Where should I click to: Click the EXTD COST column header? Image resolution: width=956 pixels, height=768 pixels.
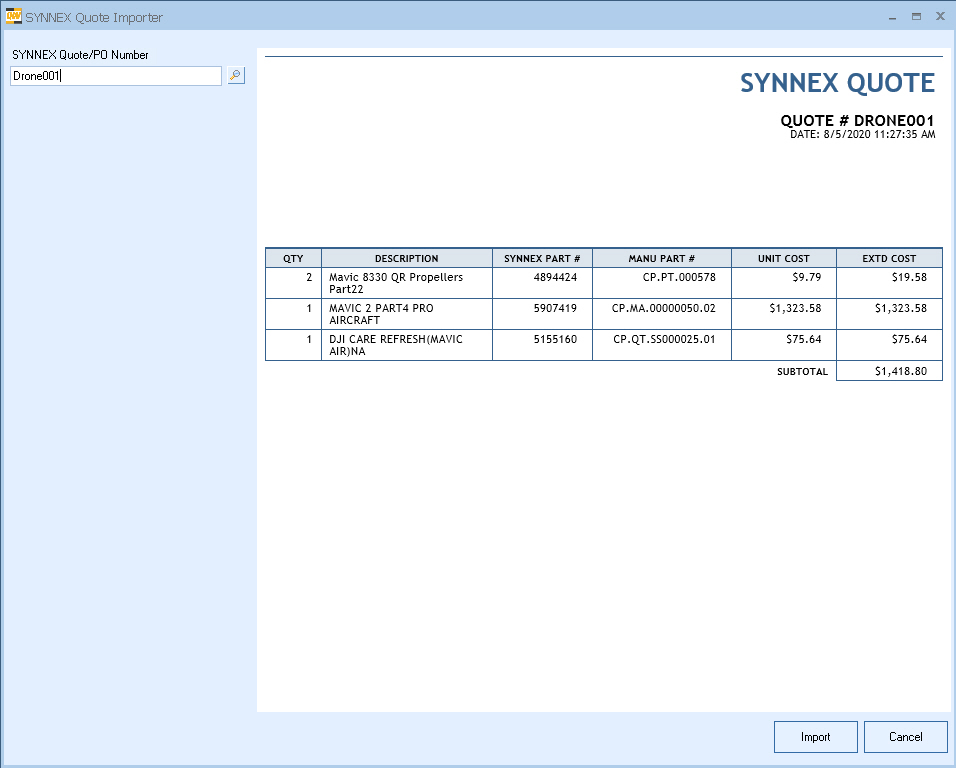(x=889, y=258)
